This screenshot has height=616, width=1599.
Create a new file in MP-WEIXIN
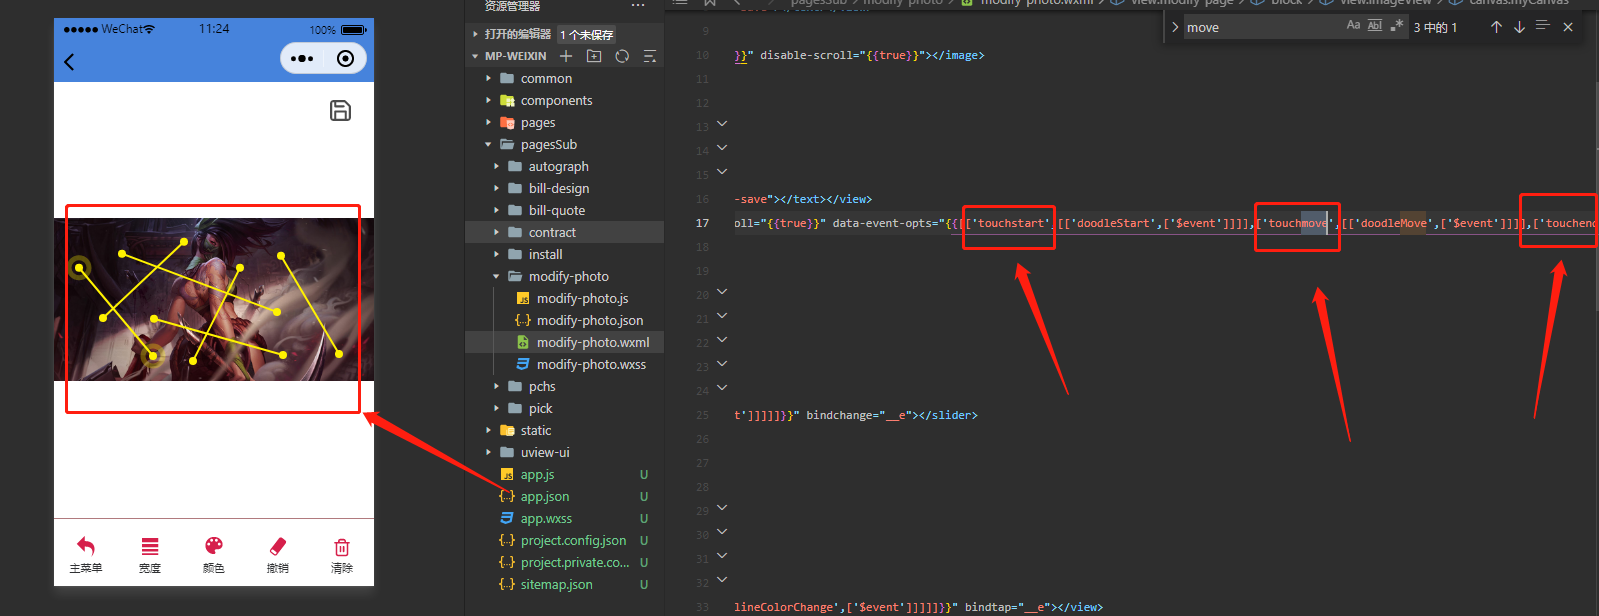(566, 56)
